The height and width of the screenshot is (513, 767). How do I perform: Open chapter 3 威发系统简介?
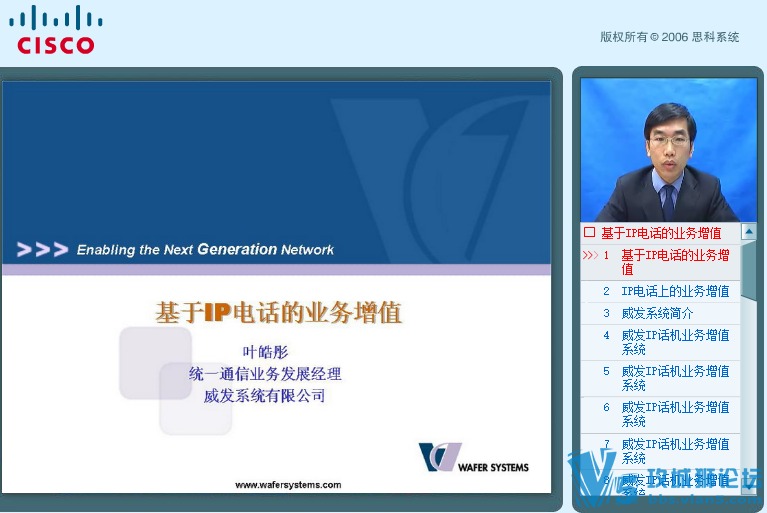pyautogui.click(x=660, y=313)
